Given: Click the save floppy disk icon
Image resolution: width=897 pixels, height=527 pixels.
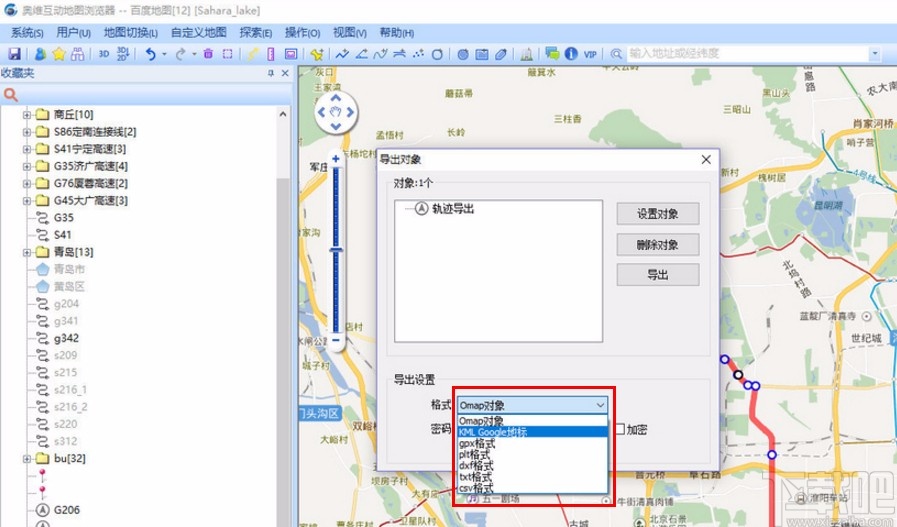Looking at the screenshot, I should pos(14,54).
